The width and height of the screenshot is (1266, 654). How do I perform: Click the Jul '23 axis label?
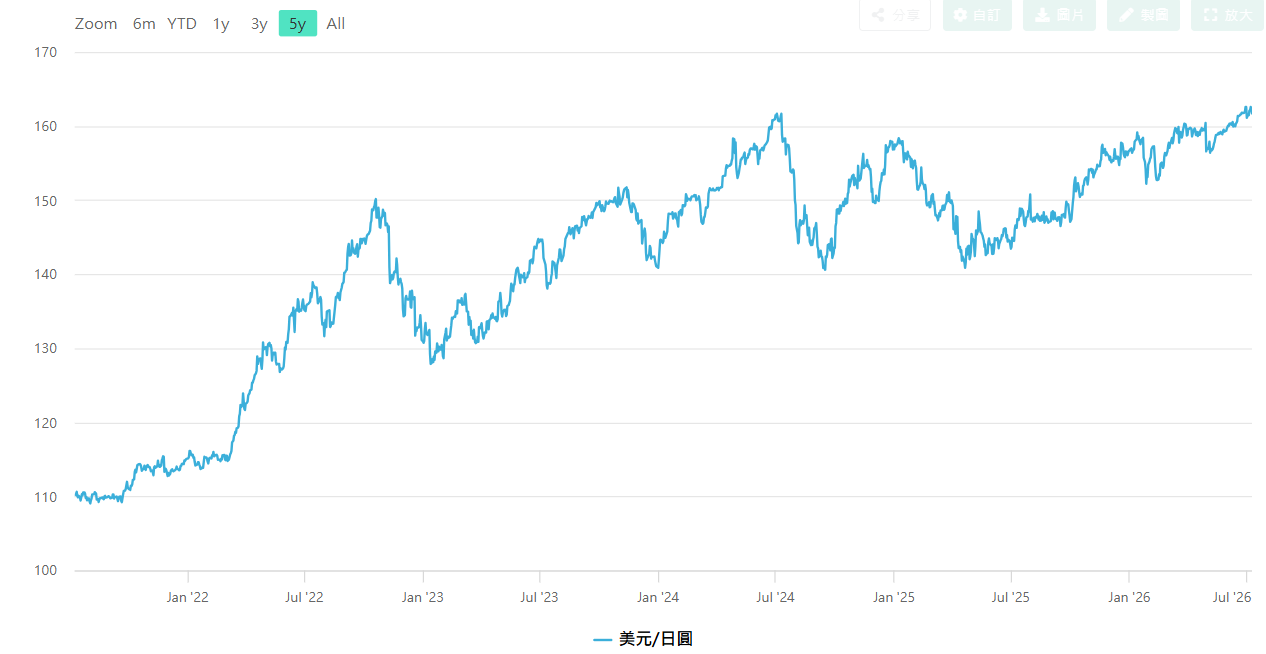[539, 597]
